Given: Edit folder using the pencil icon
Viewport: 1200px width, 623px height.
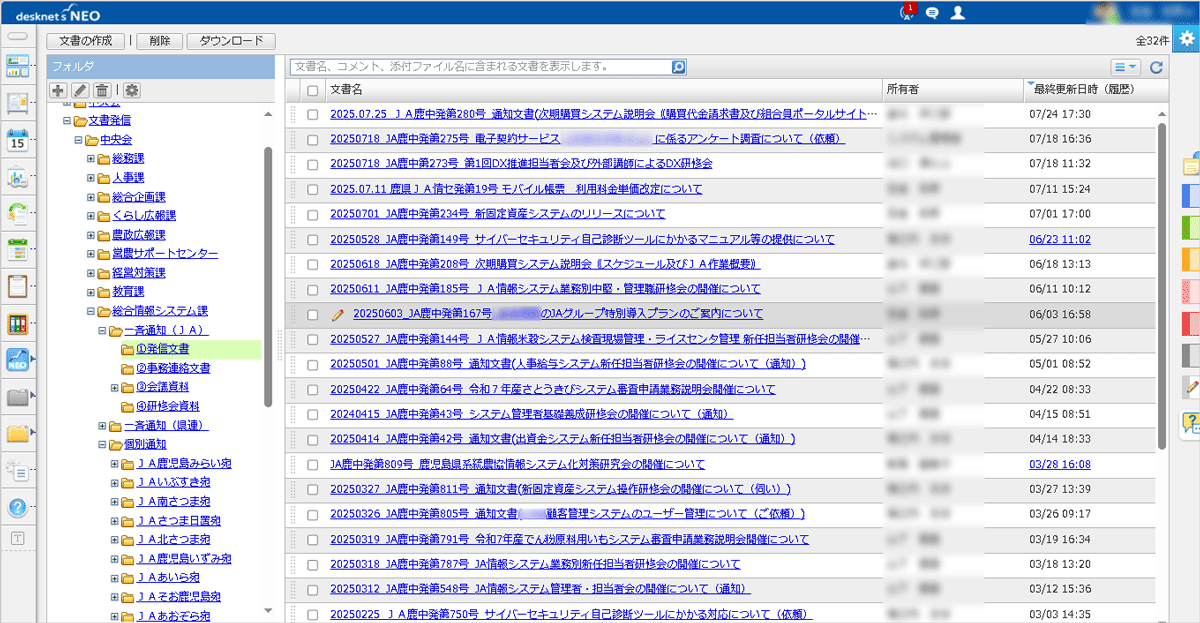Looking at the screenshot, I should 80,90.
